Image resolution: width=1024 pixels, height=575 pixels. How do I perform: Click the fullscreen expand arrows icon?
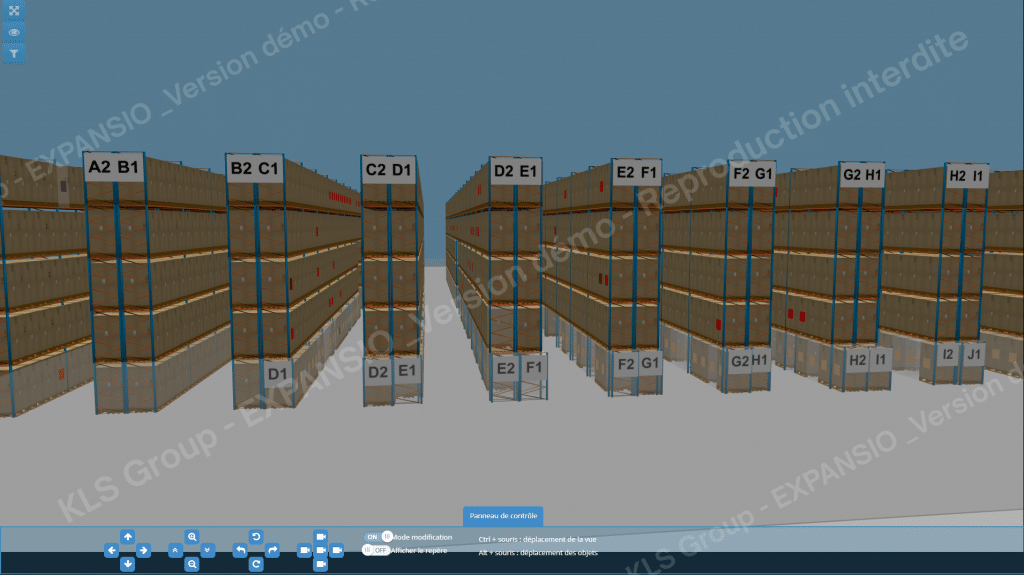pos(14,10)
